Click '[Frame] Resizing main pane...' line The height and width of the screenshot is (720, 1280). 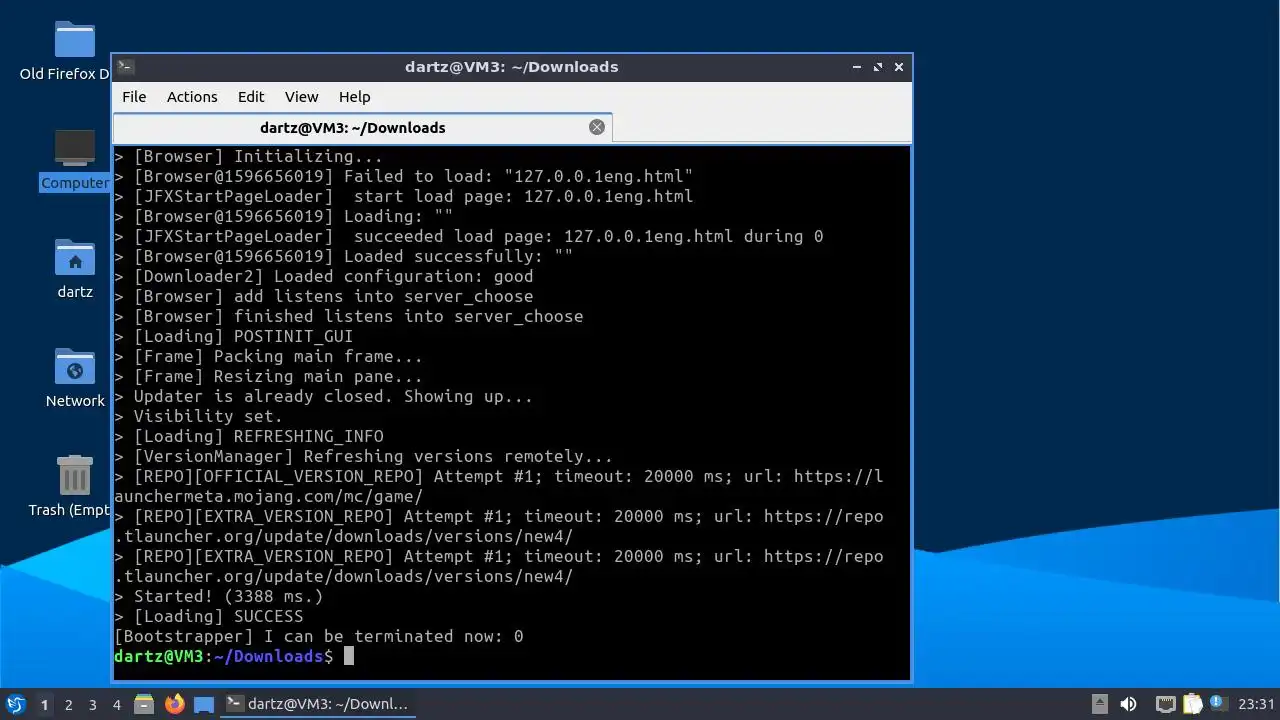click(x=268, y=376)
